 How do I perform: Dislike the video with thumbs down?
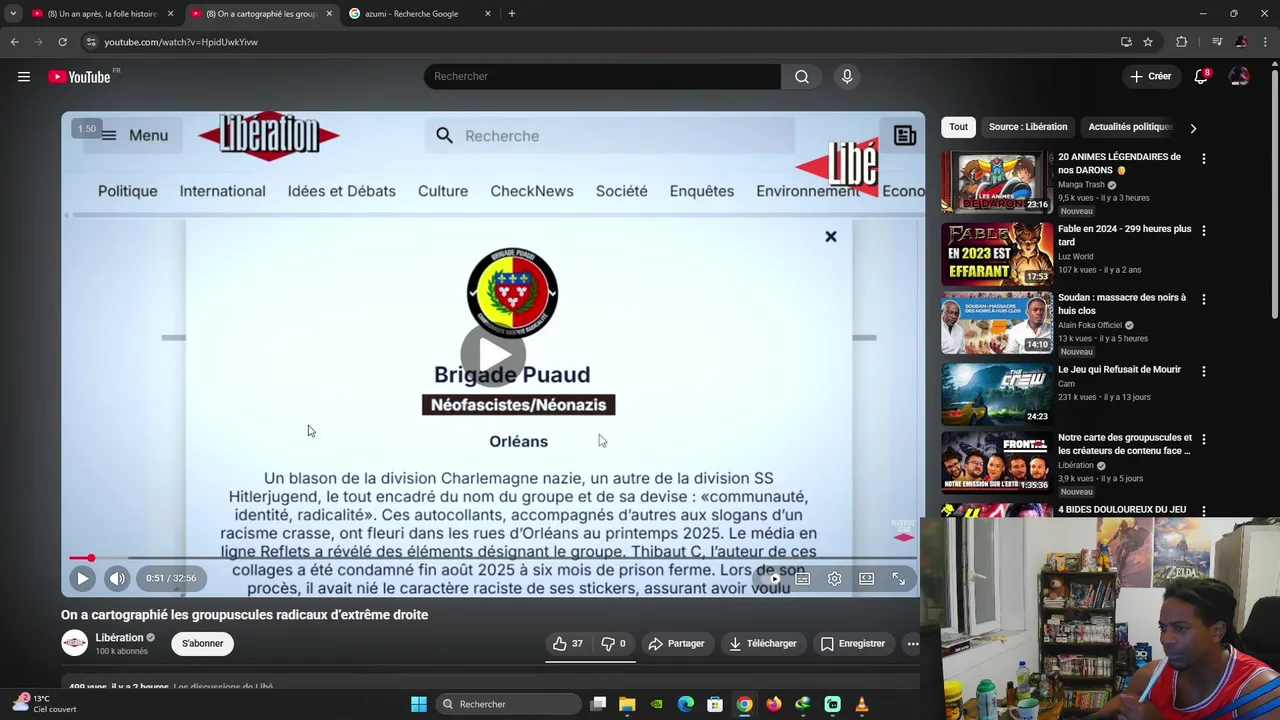point(613,643)
